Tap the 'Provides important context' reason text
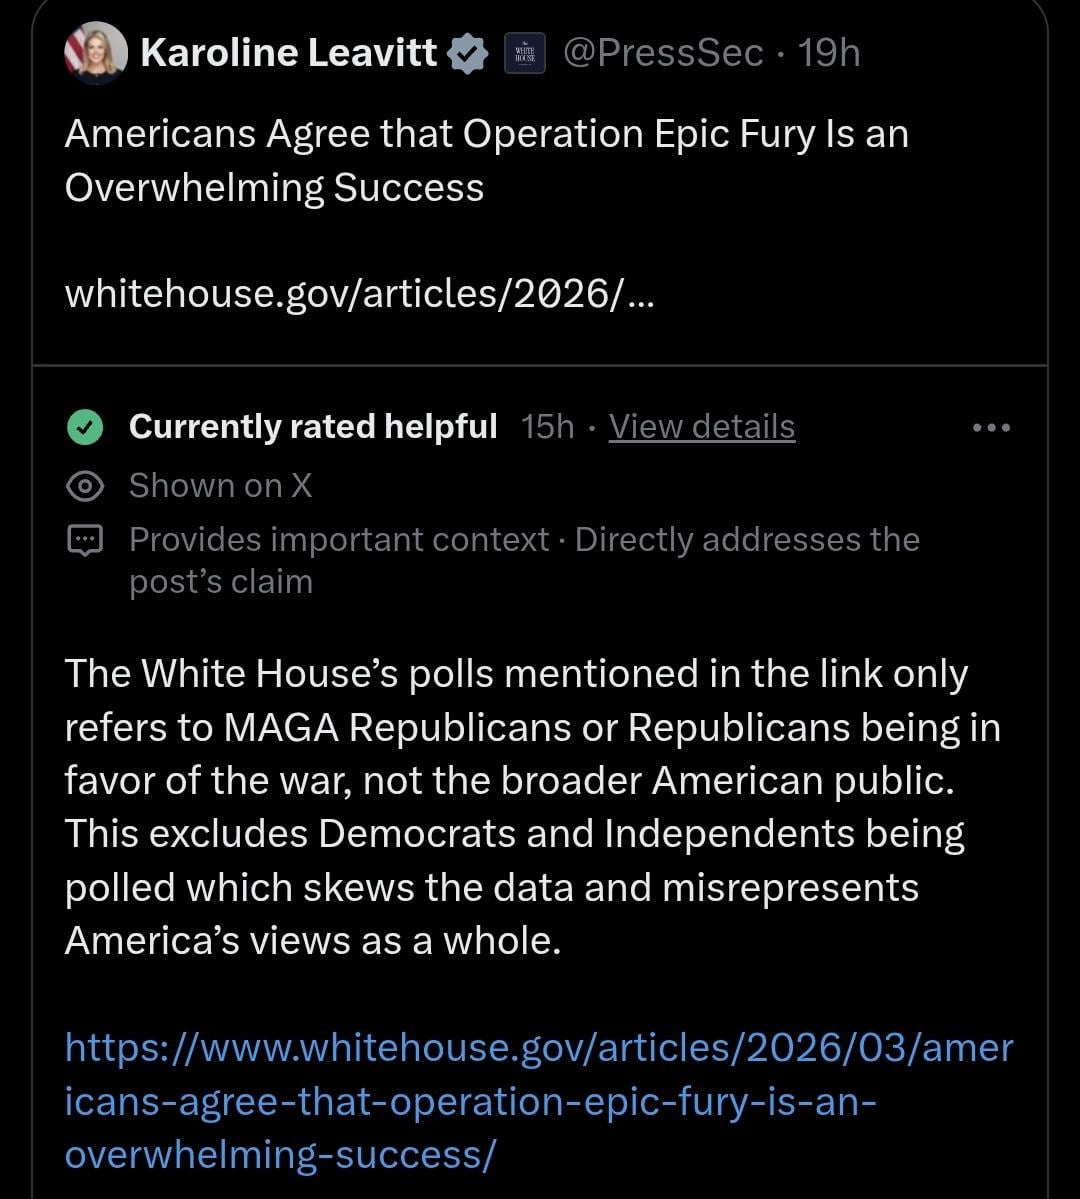 click(340, 540)
